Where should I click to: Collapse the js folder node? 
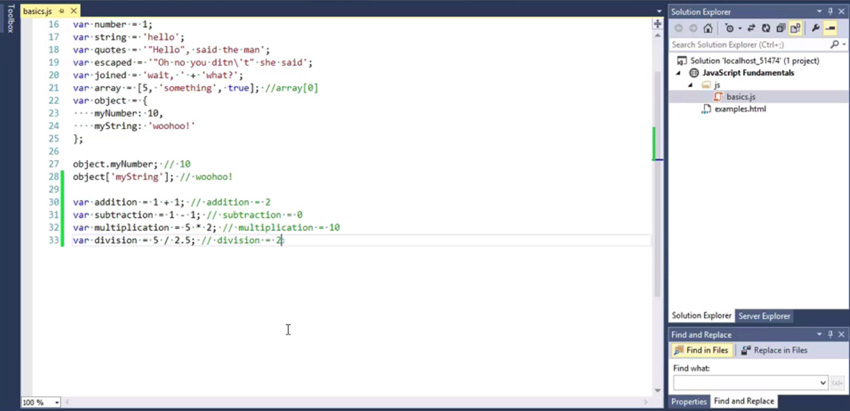pyautogui.click(x=691, y=85)
